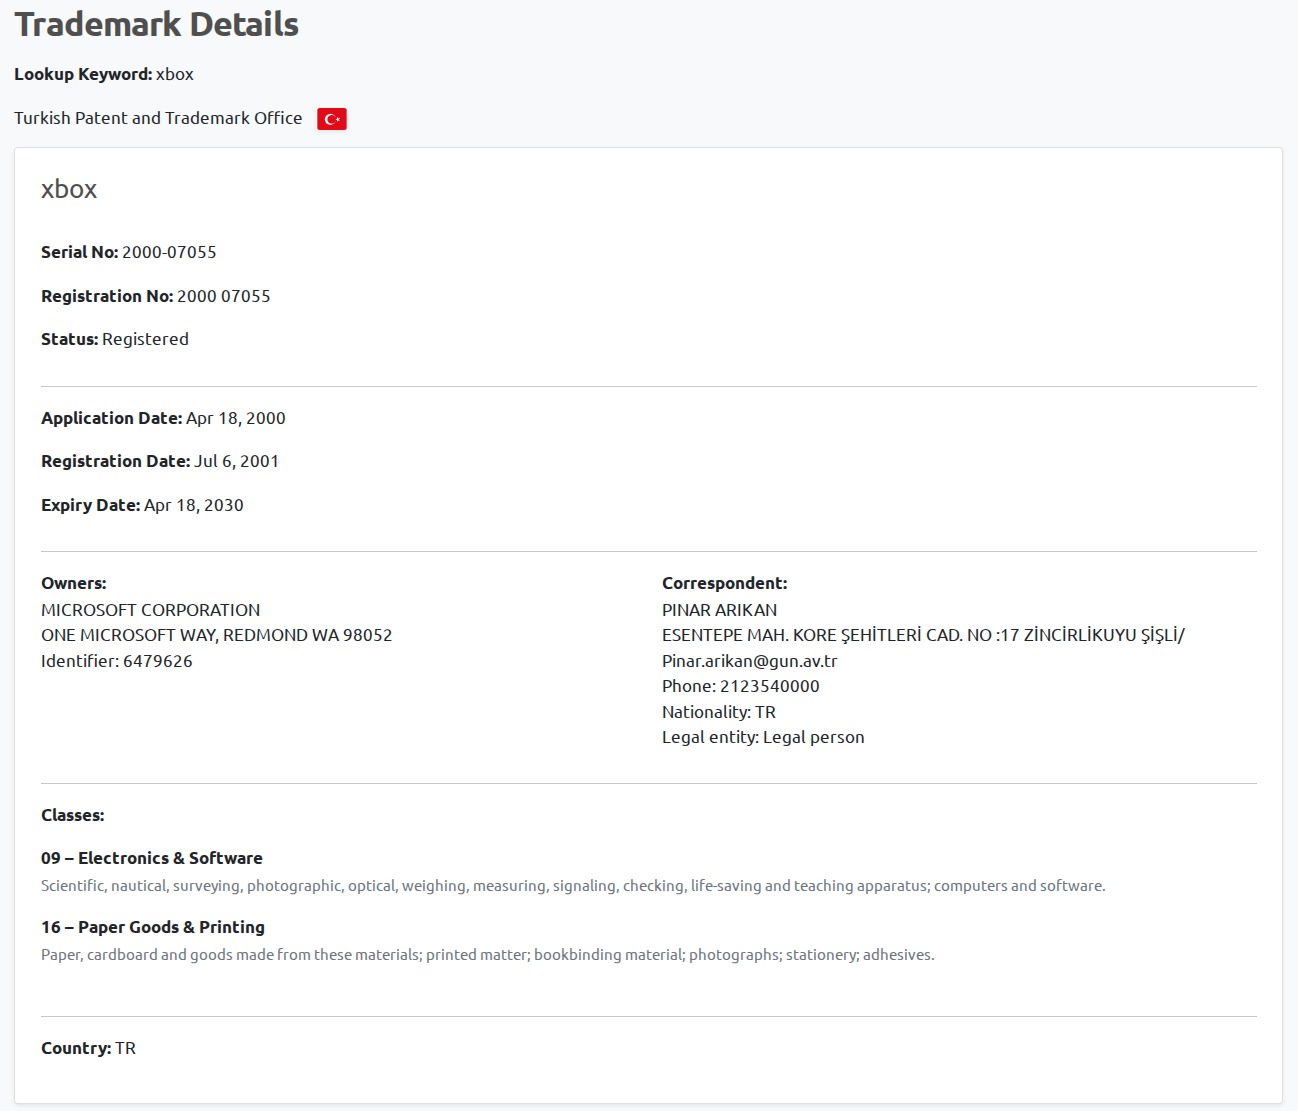Click class '16 – Paper Goods & Printing' heading

pyautogui.click(x=153, y=927)
